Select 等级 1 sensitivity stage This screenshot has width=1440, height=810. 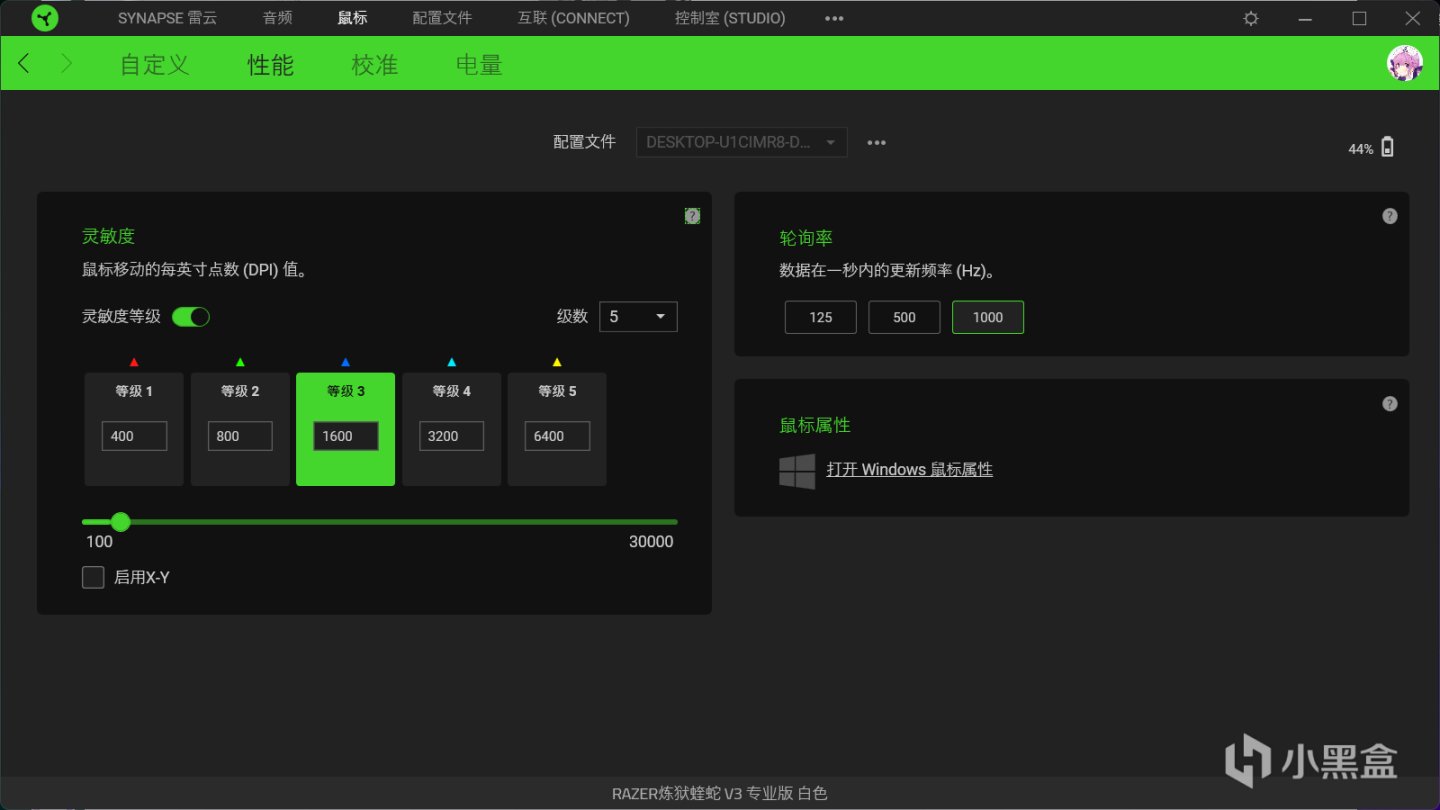click(134, 429)
